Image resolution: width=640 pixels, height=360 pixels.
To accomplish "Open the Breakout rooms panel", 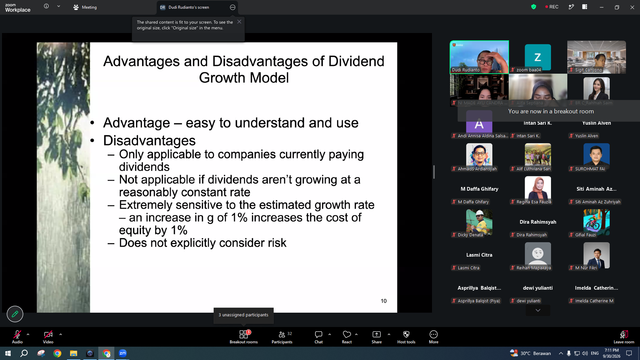I will point(244,337).
